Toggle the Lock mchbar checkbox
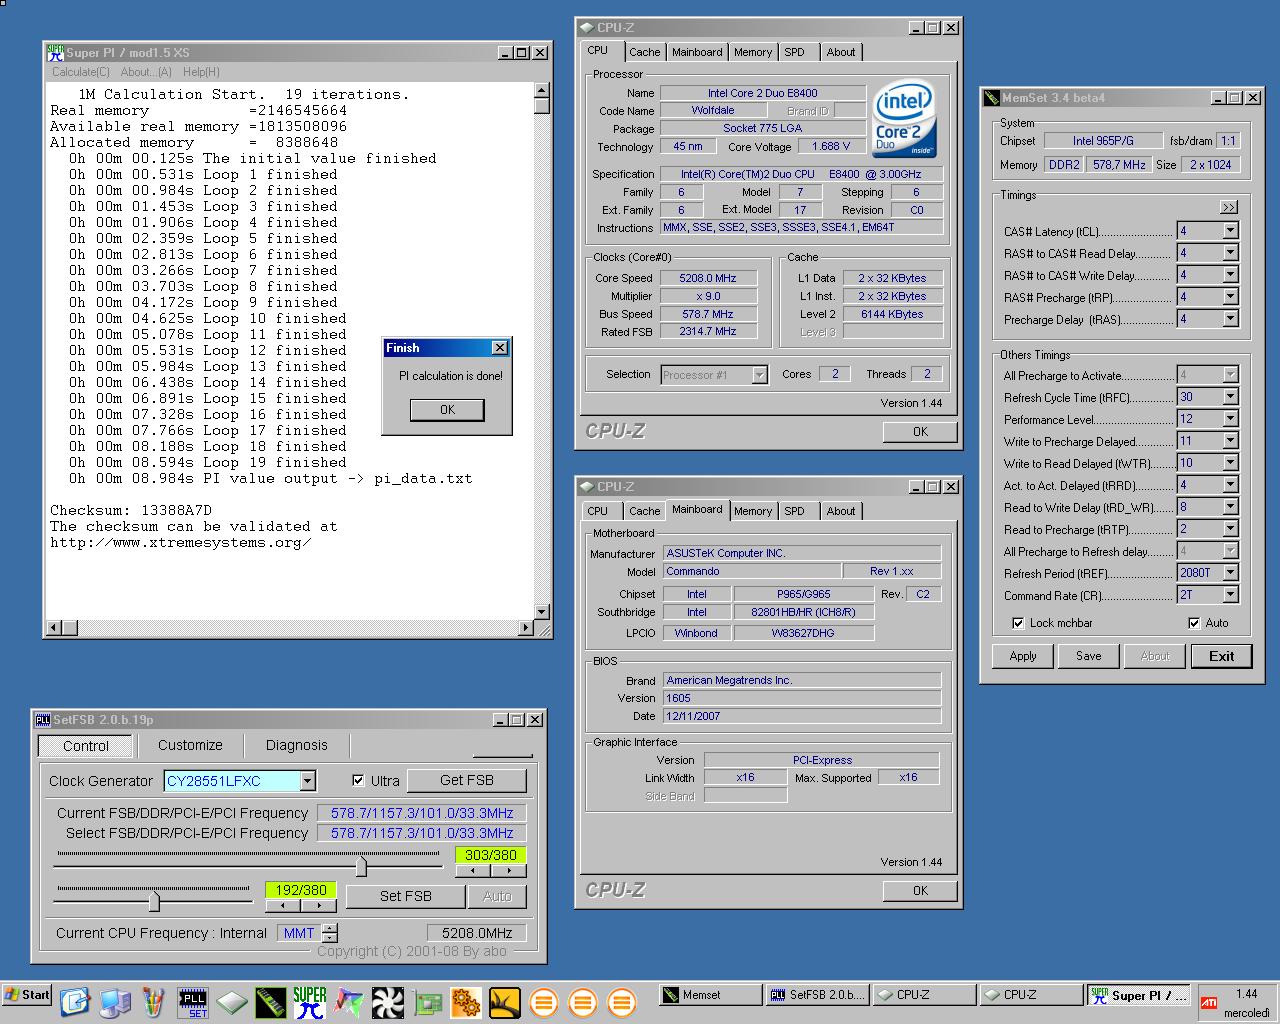This screenshot has width=1280, height=1024. click(1018, 623)
